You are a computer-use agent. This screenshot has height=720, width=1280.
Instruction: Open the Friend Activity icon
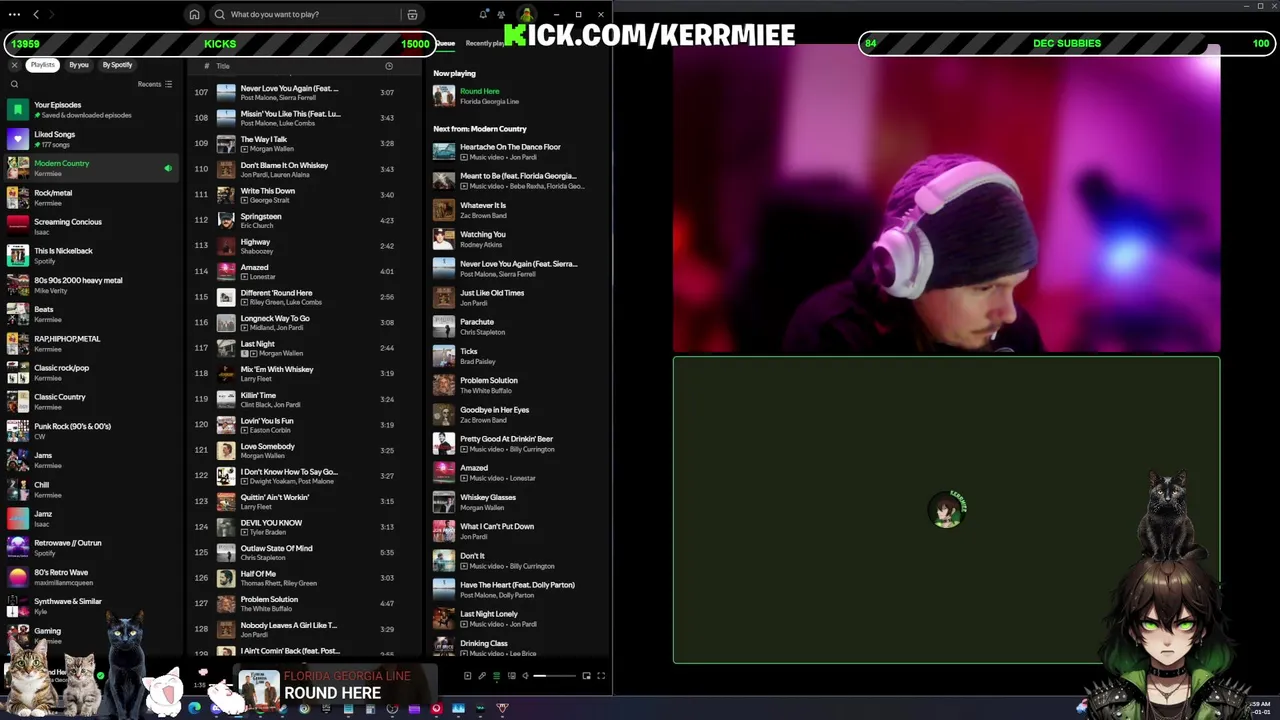click(501, 14)
